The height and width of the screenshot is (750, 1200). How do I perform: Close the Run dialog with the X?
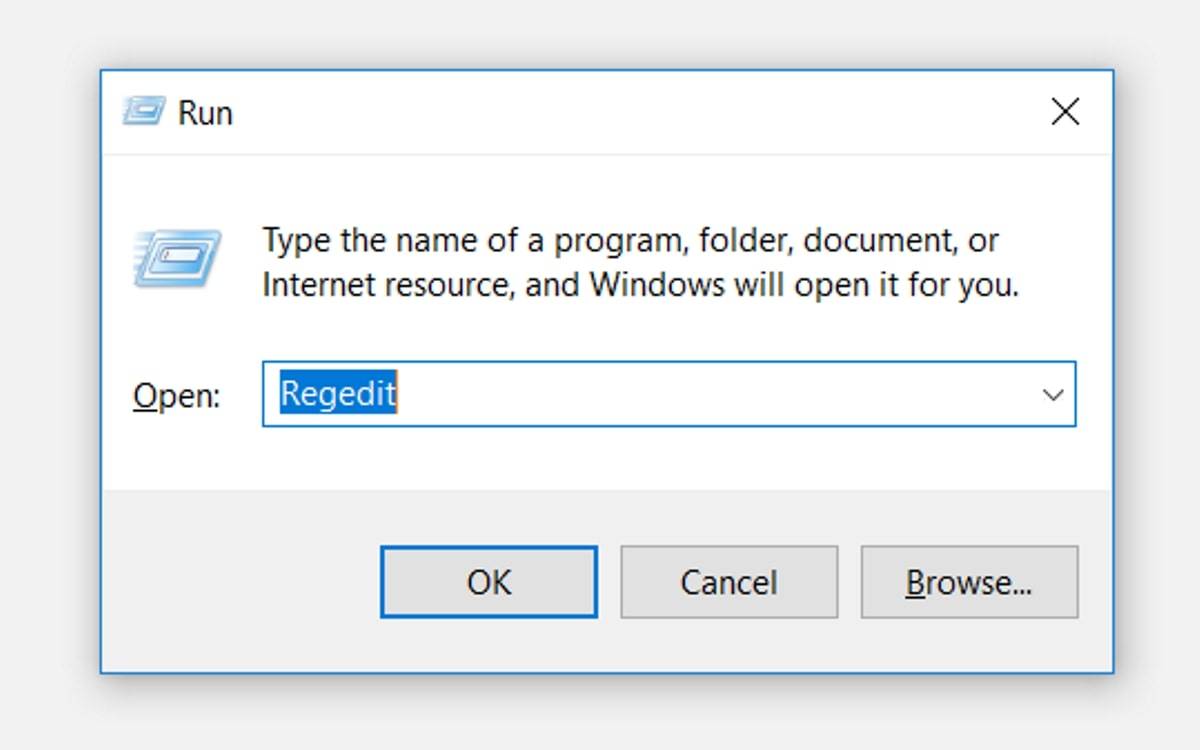(1065, 112)
